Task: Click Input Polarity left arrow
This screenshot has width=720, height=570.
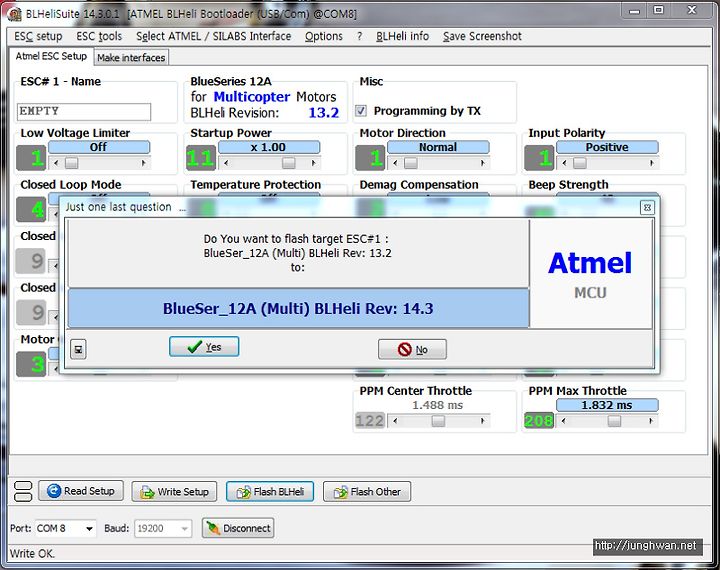Action: click(x=564, y=163)
